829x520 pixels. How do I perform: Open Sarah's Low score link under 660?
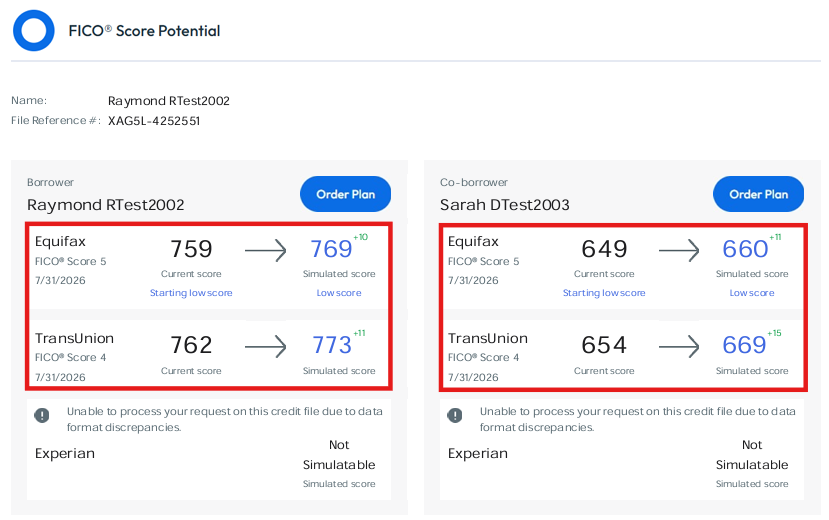point(752,293)
